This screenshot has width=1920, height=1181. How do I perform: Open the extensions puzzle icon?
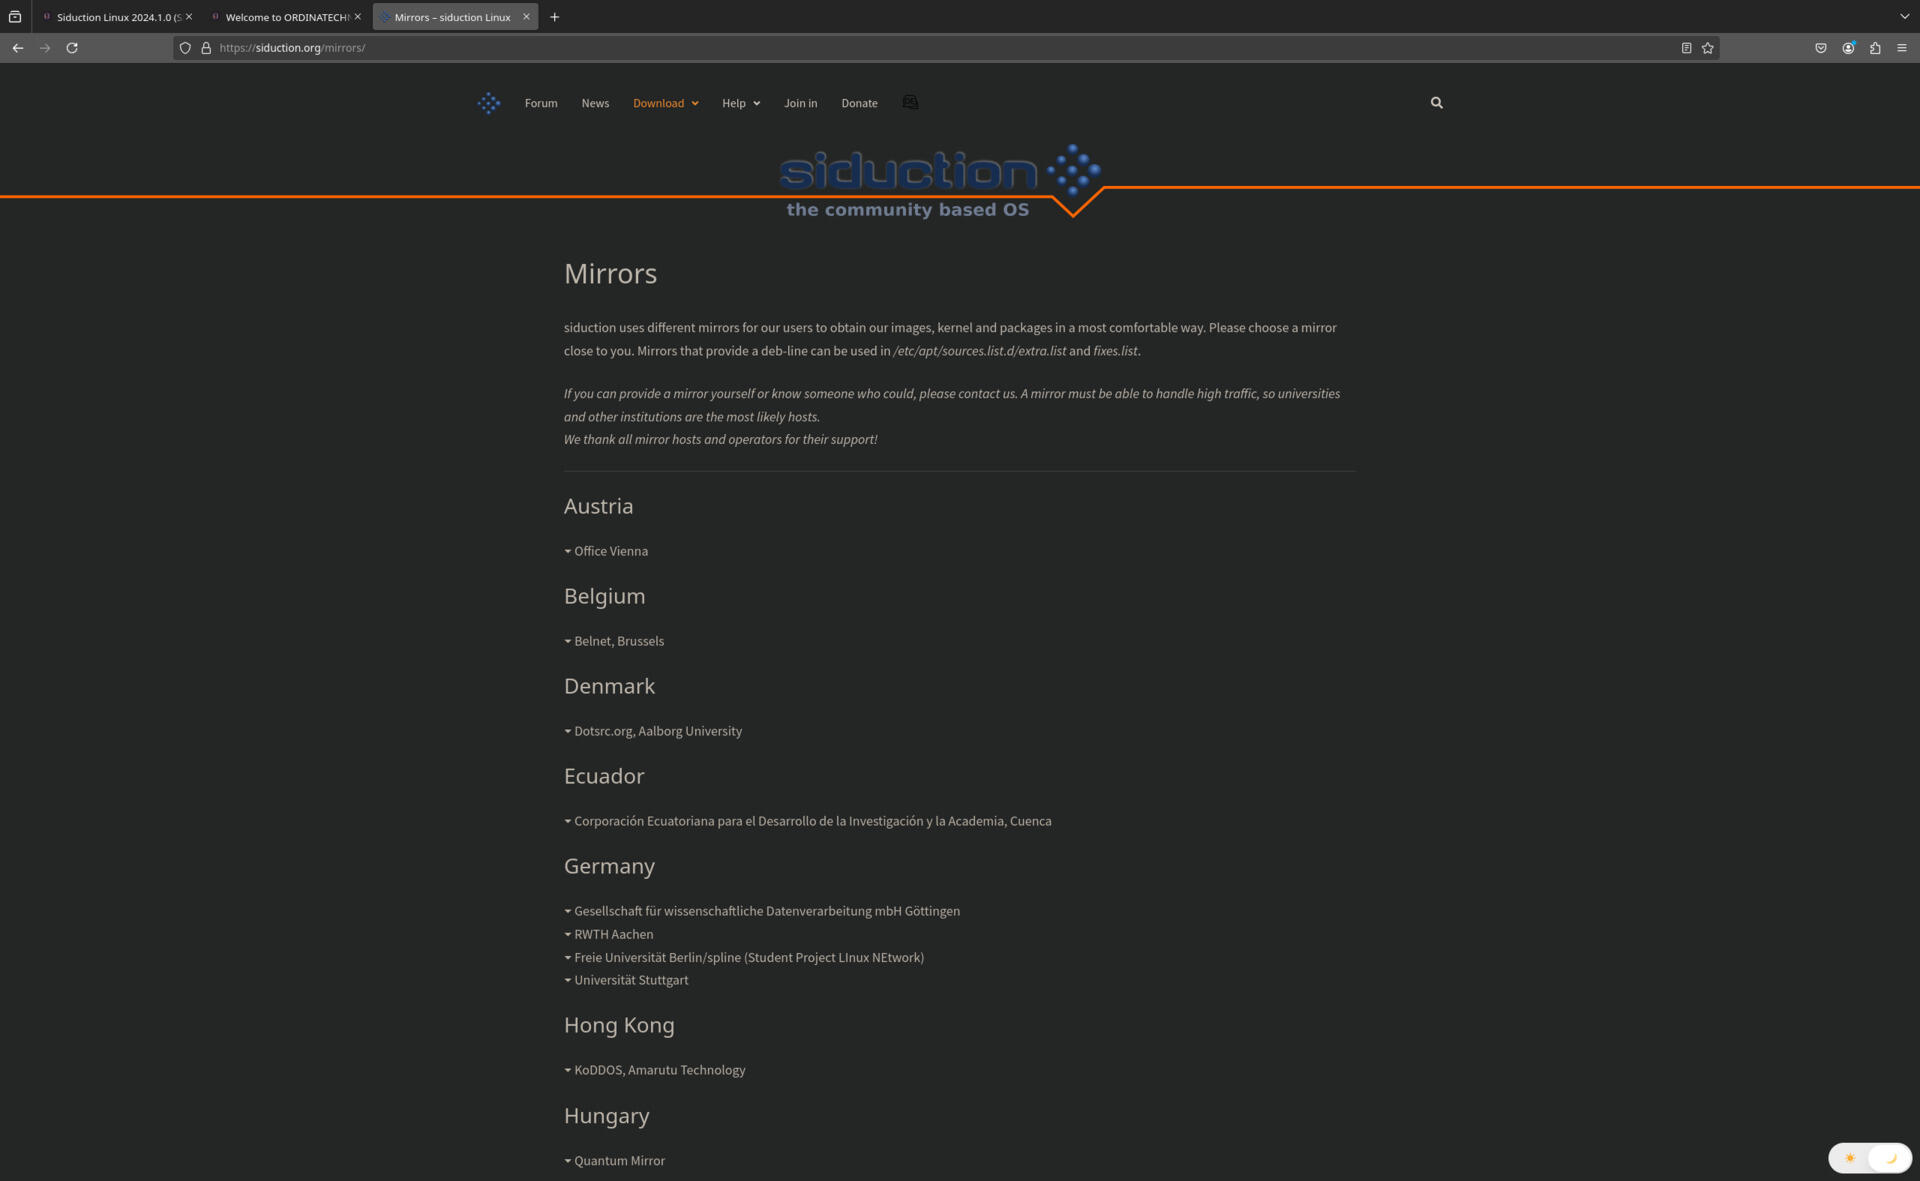(1875, 48)
